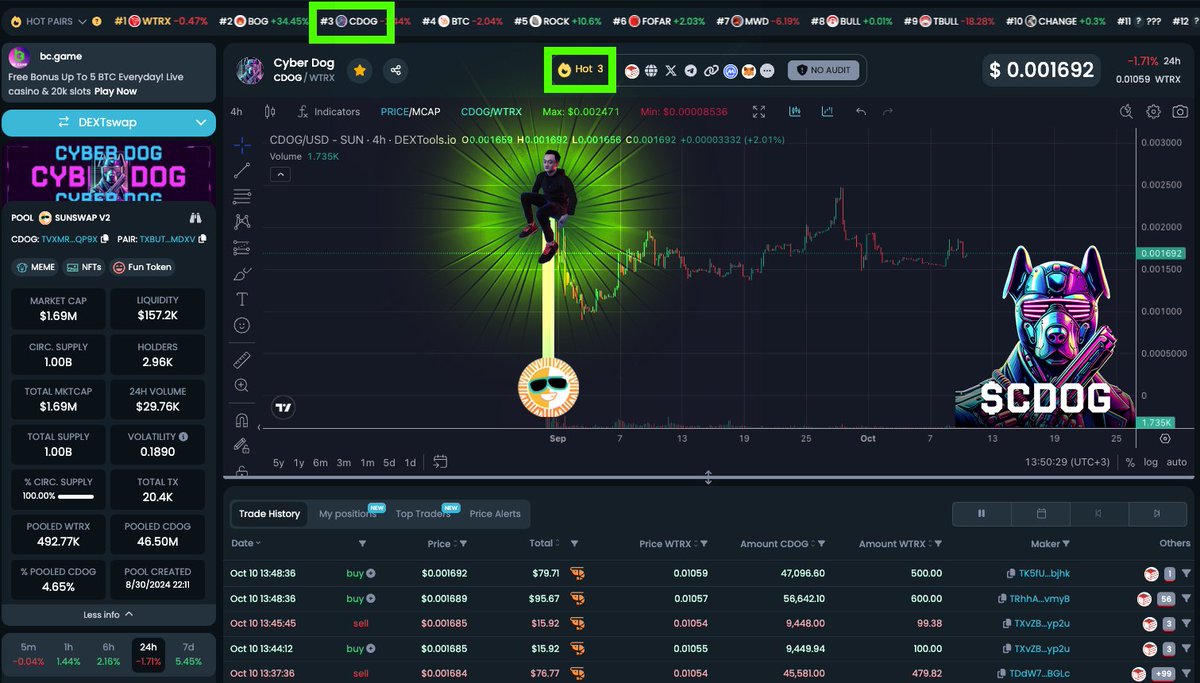Take a chart snapshot with camera
This screenshot has width=1200, height=683.
coord(1180,112)
